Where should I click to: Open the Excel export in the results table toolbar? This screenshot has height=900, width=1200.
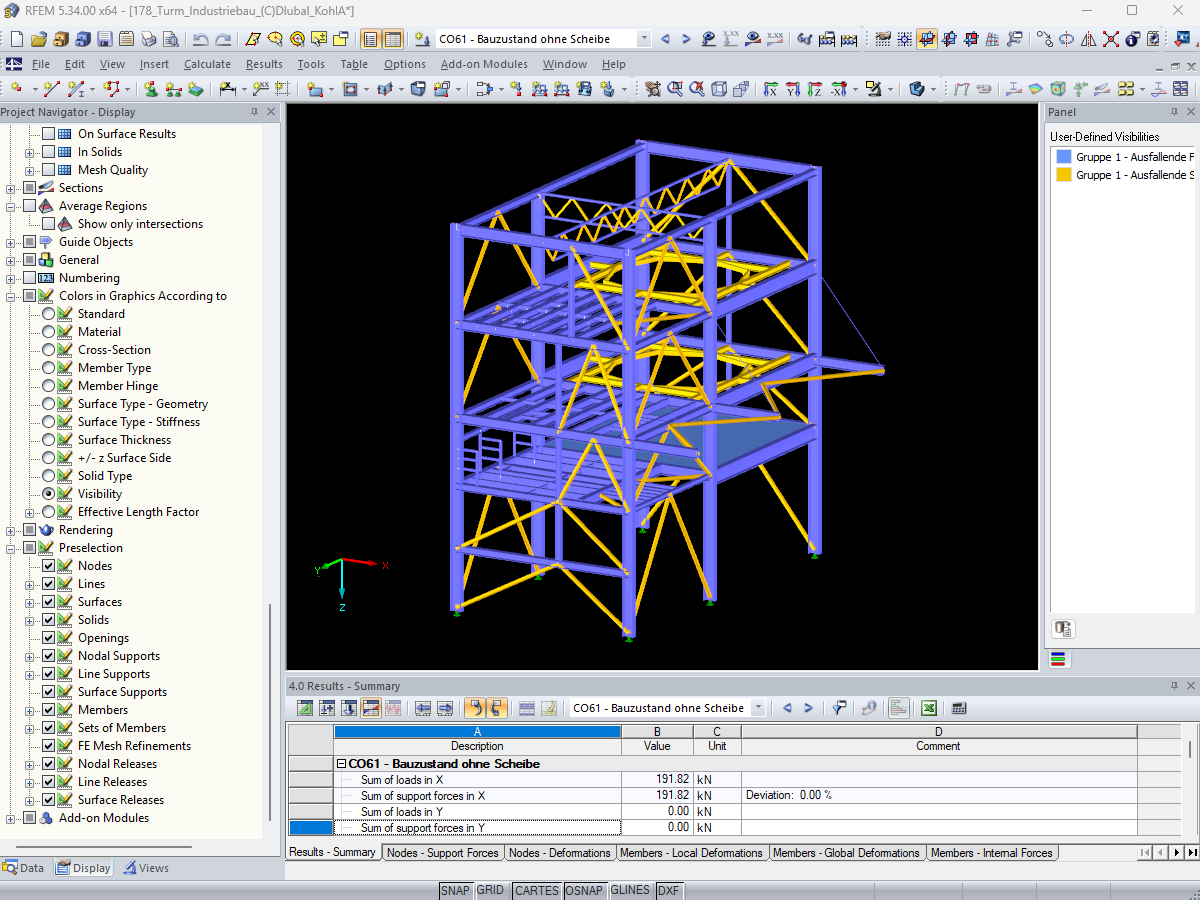coord(928,707)
